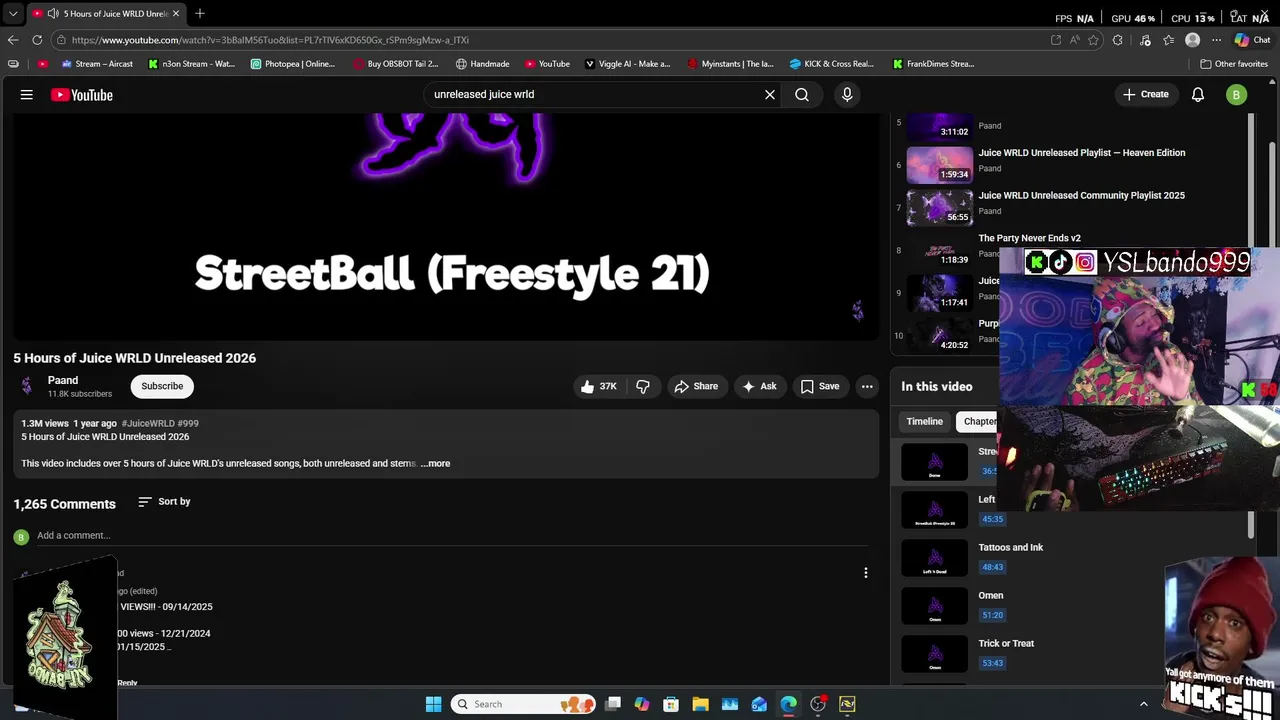Image resolution: width=1280 pixels, height=720 pixels.
Task: Share this video
Action: (696, 386)
